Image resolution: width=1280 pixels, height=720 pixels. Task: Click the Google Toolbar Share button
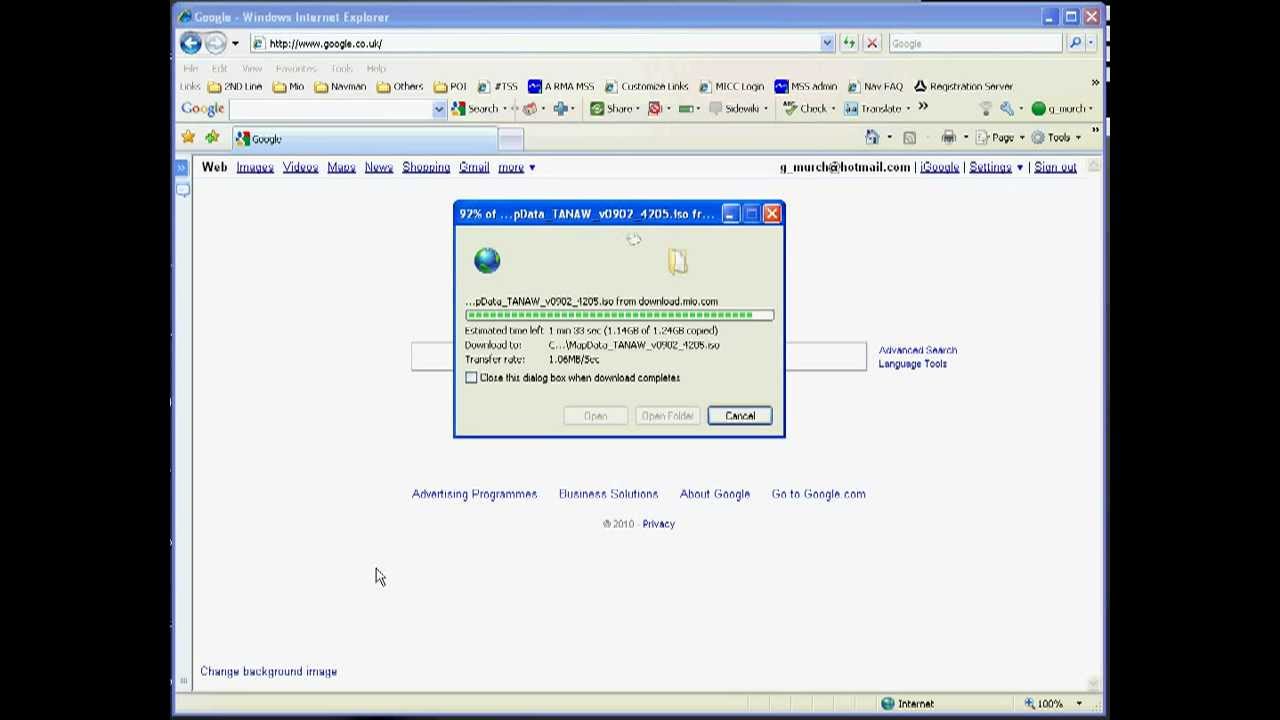pos(612,108)
